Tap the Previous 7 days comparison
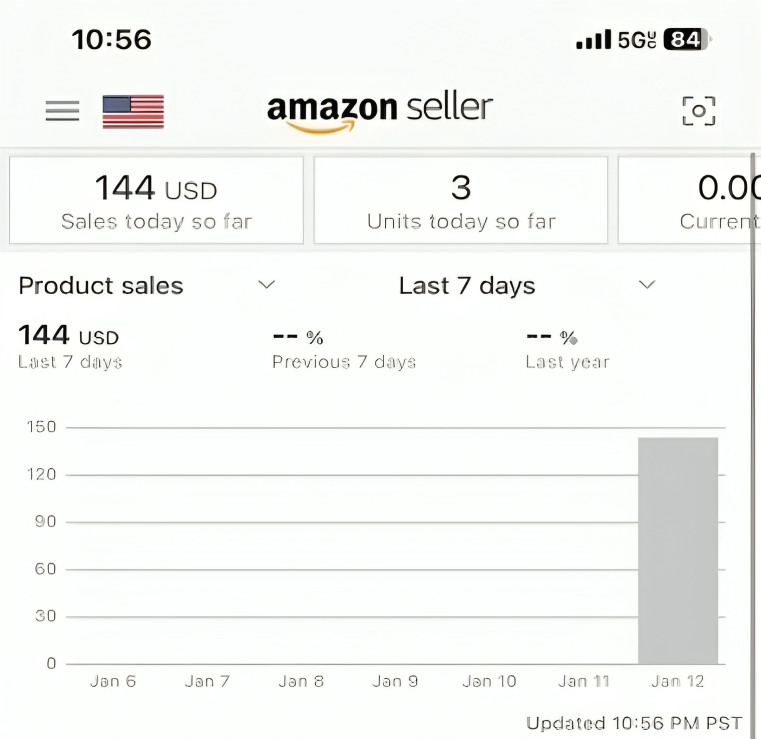761x739 pixels. click(344, 348)
